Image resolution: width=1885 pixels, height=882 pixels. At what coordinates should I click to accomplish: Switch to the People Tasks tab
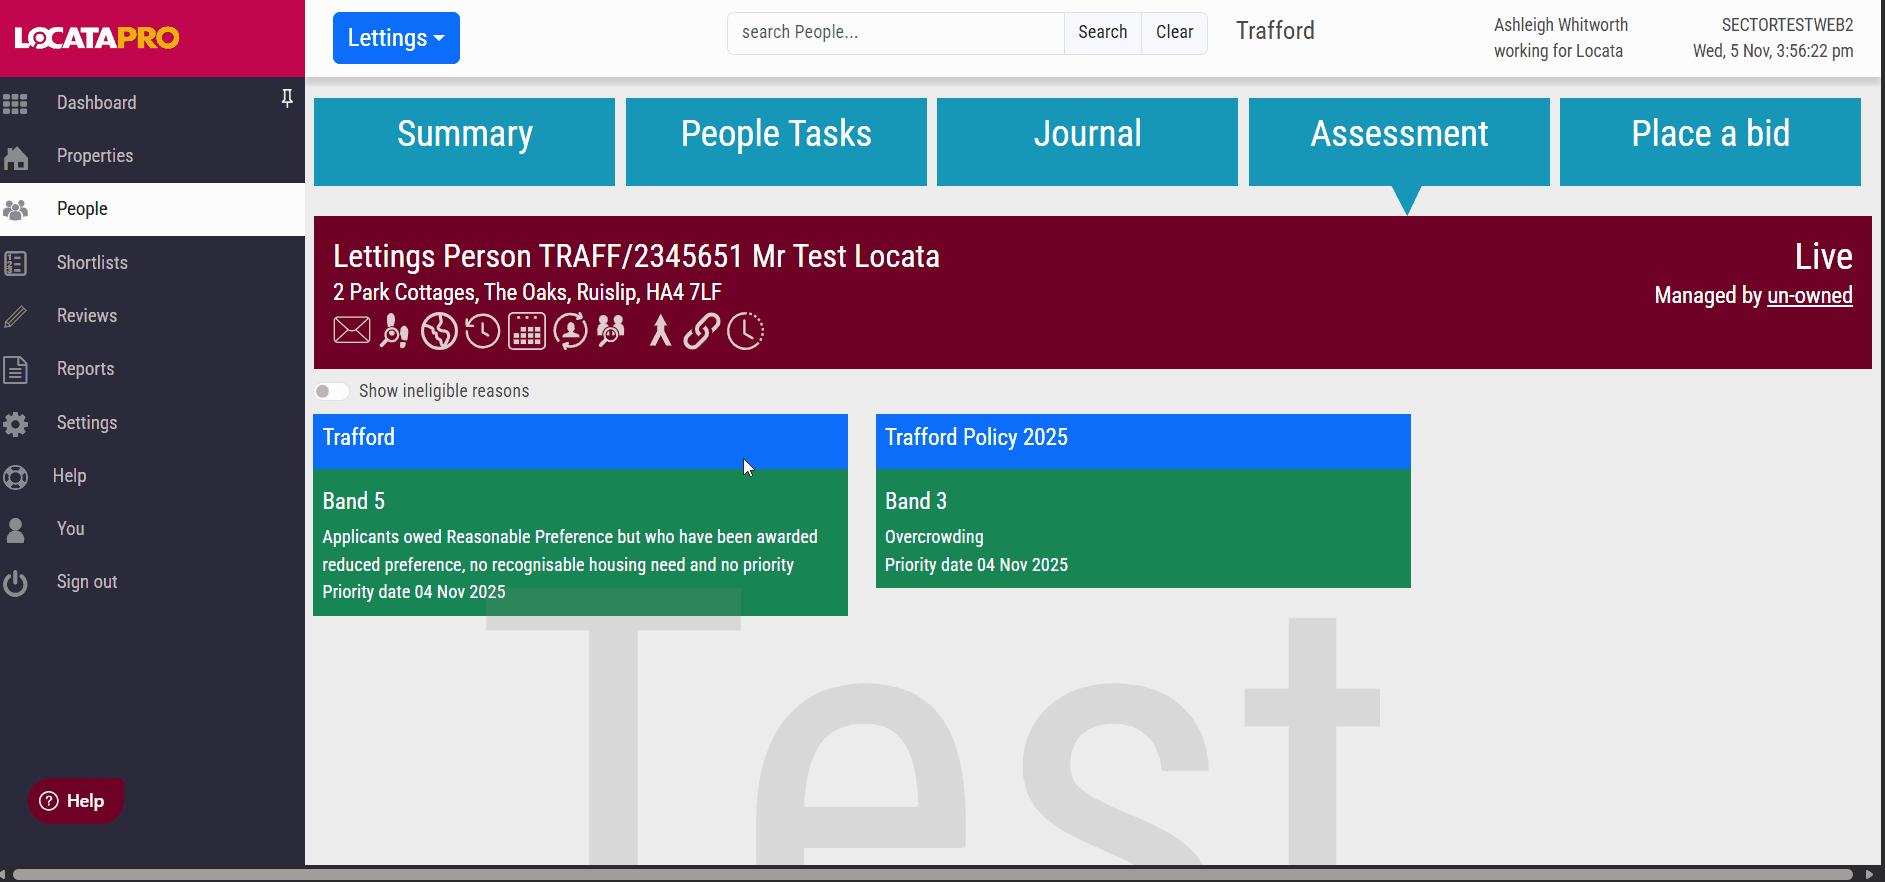[776, 142]
